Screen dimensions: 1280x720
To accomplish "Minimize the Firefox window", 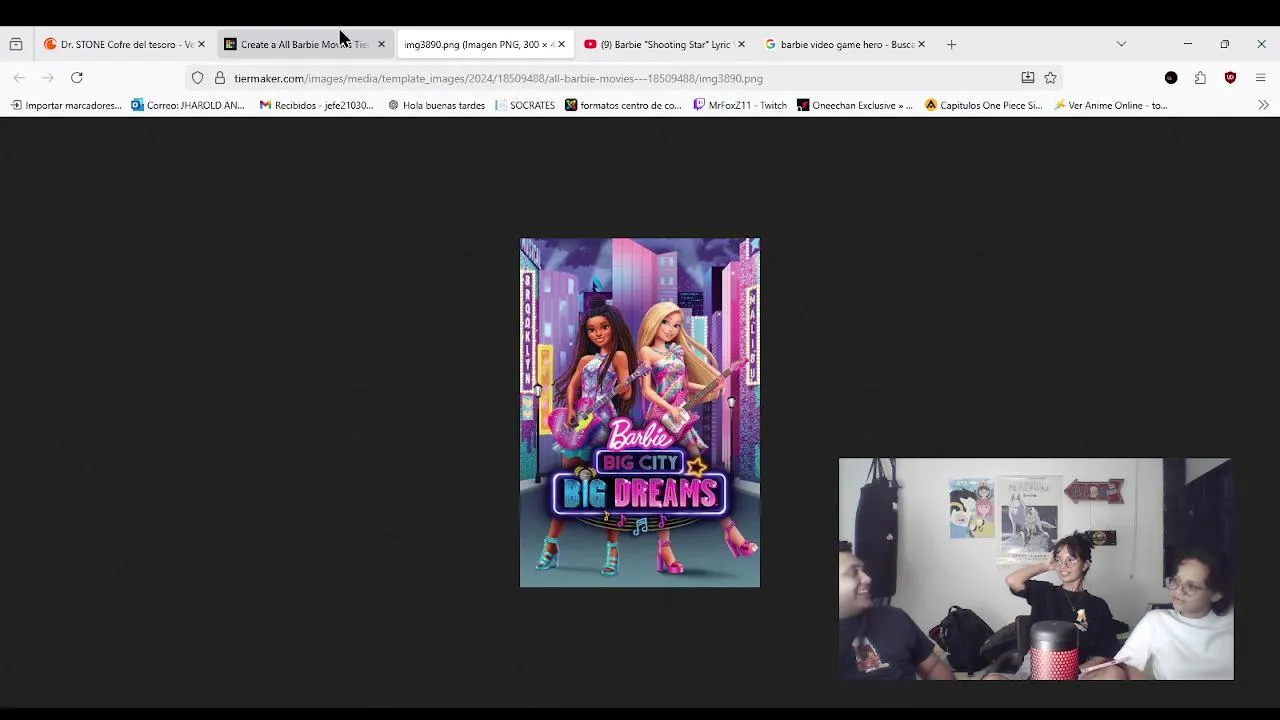I will tap(1187, 44).
